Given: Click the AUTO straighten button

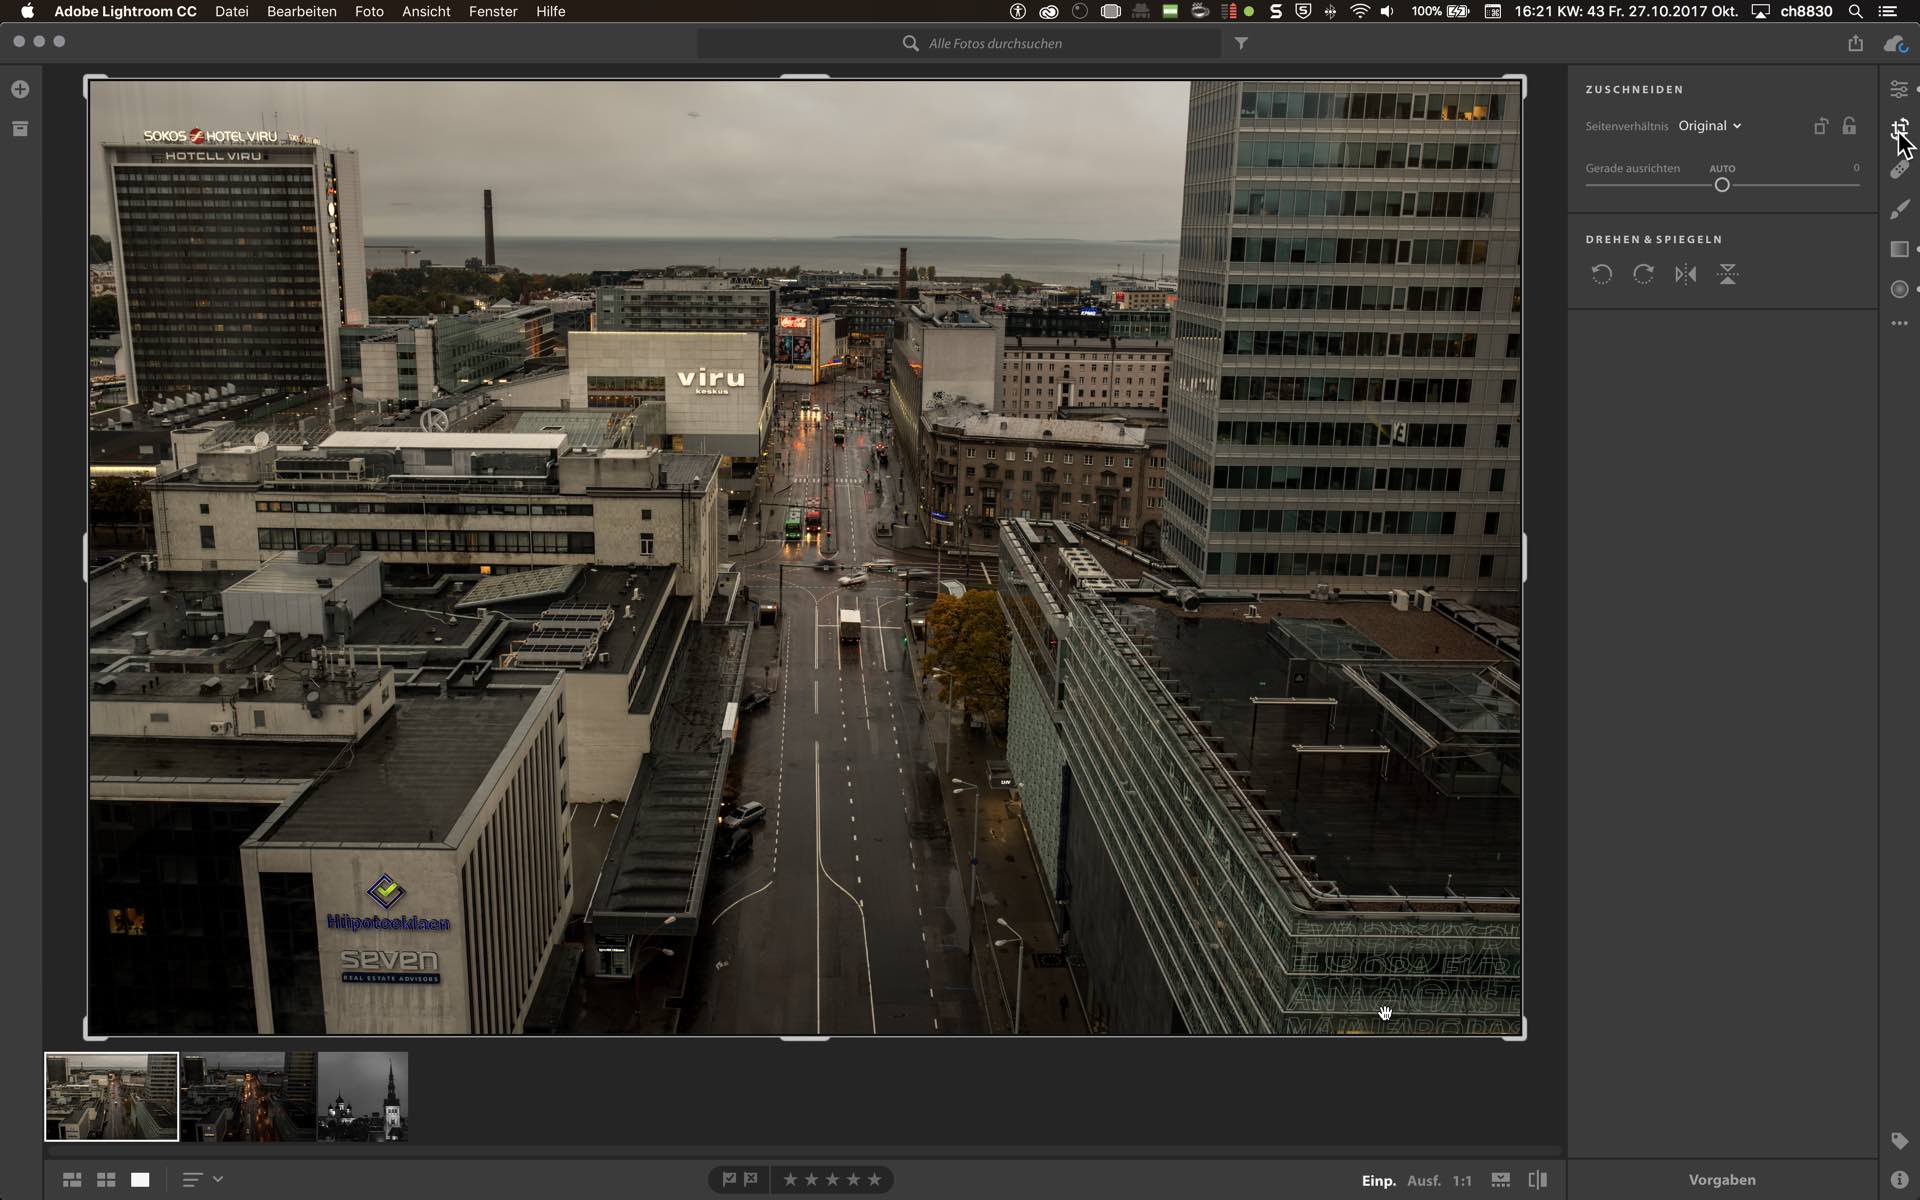Looking at the screenshot, I should (1722, 169).
